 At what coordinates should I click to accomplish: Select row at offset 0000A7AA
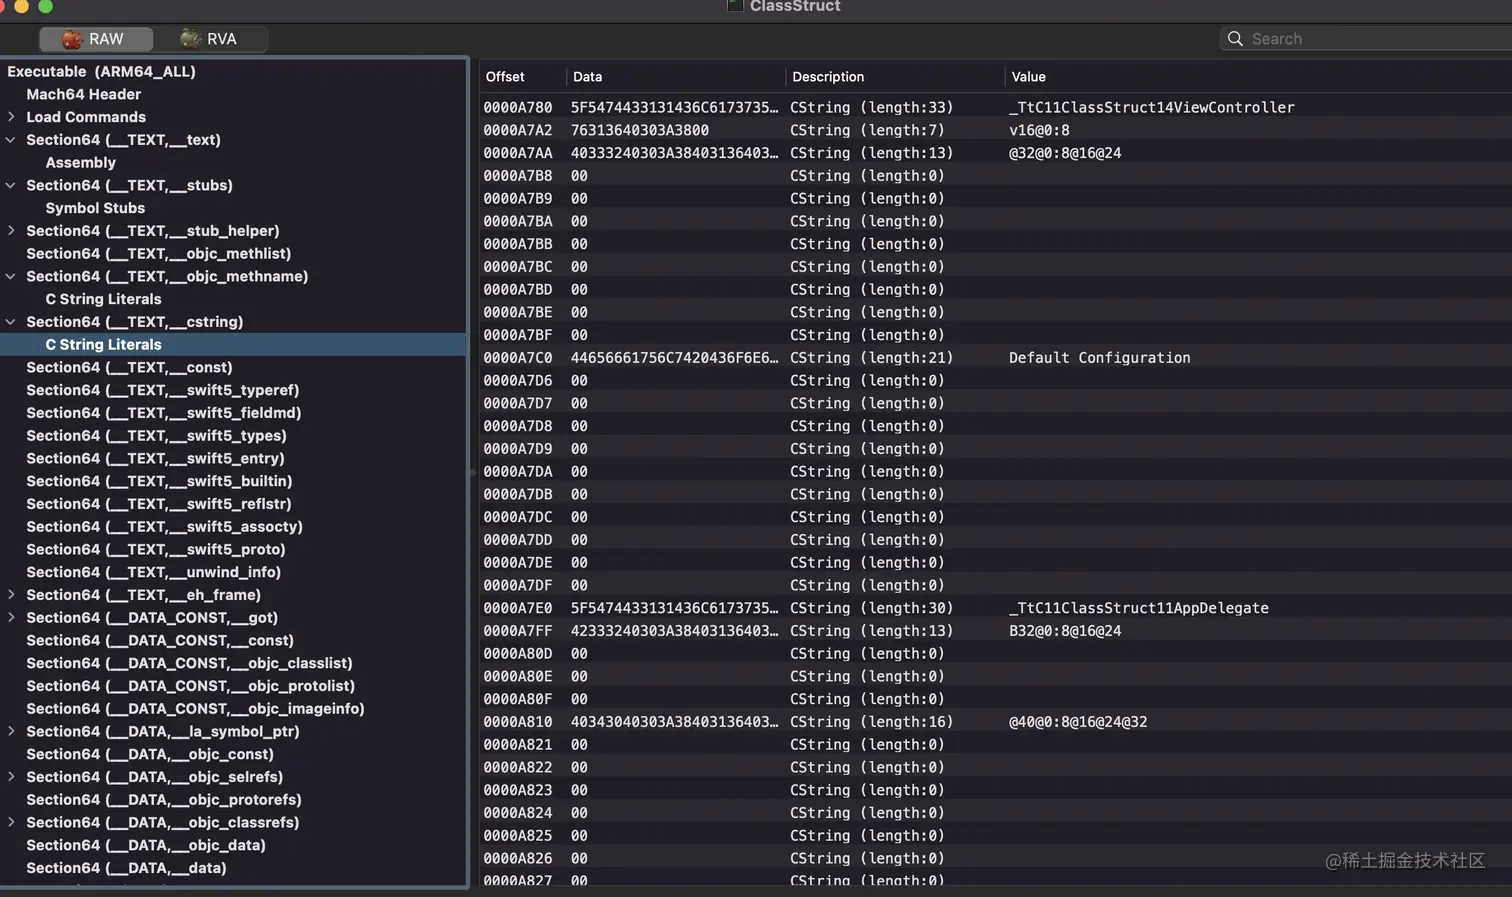995,153
